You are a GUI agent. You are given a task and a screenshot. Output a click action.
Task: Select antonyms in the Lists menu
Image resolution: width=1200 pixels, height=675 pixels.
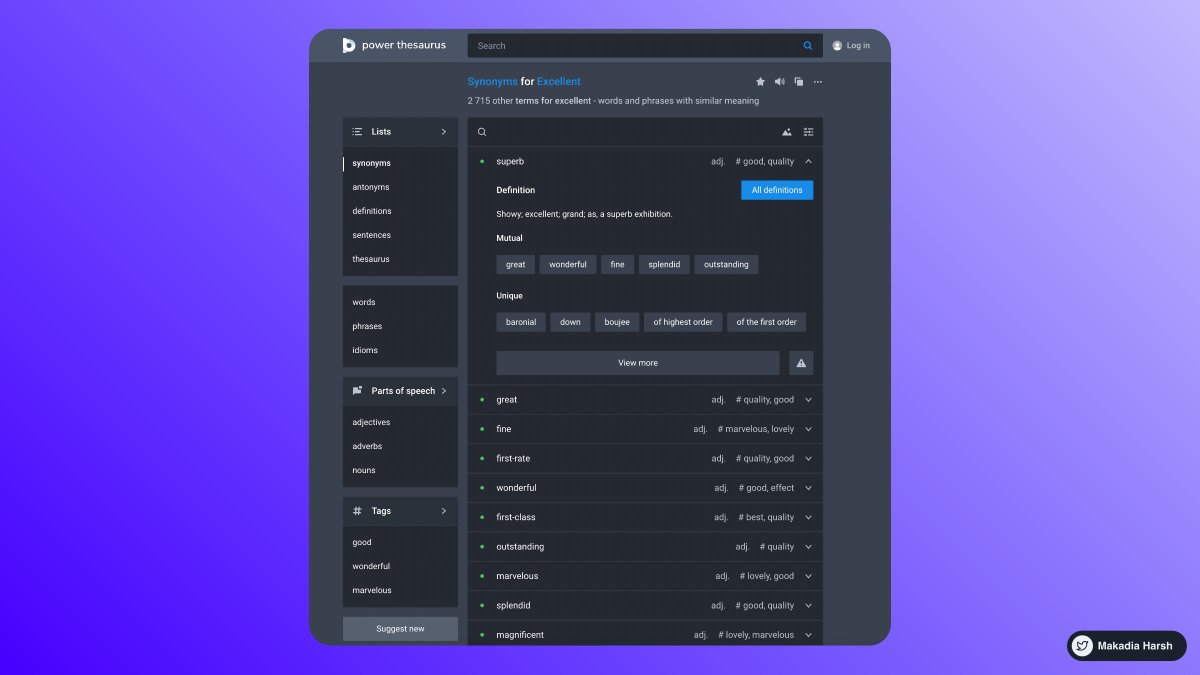371,187
